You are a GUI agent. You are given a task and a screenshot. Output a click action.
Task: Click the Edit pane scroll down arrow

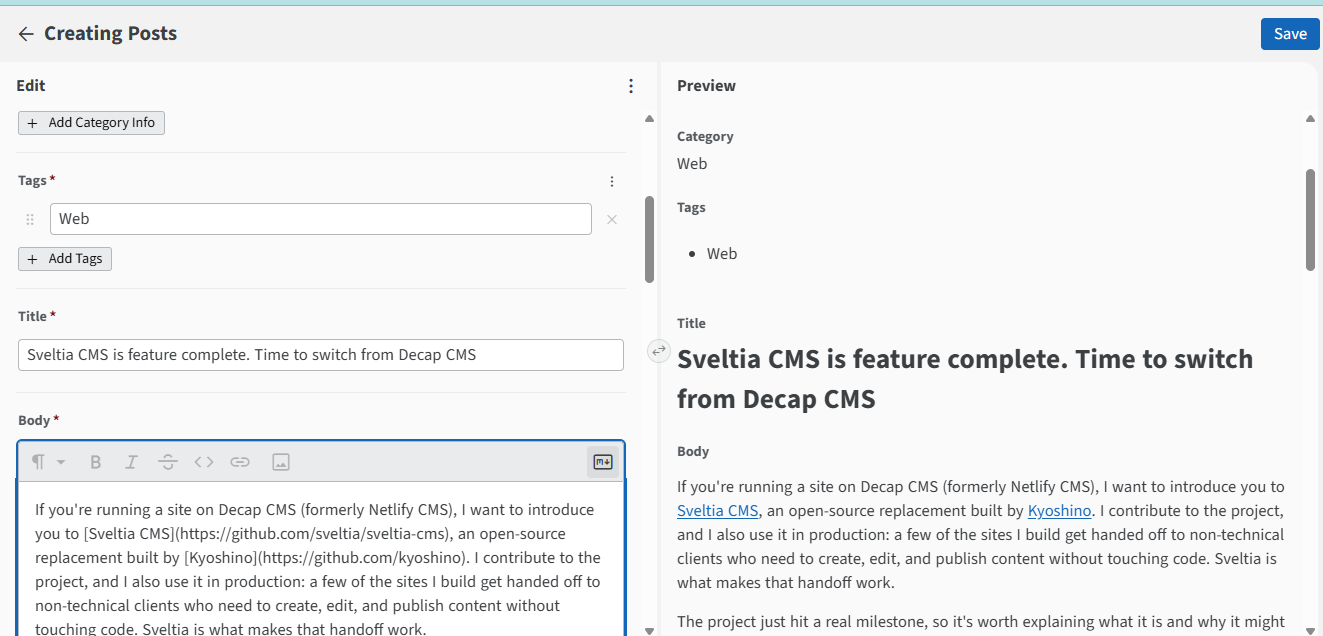649,630
